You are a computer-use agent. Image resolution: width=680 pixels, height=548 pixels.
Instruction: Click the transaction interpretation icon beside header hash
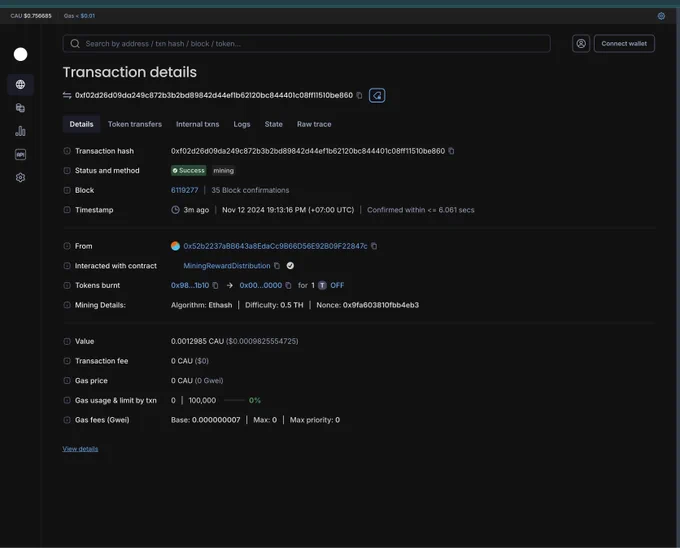(x=377, y=95)
